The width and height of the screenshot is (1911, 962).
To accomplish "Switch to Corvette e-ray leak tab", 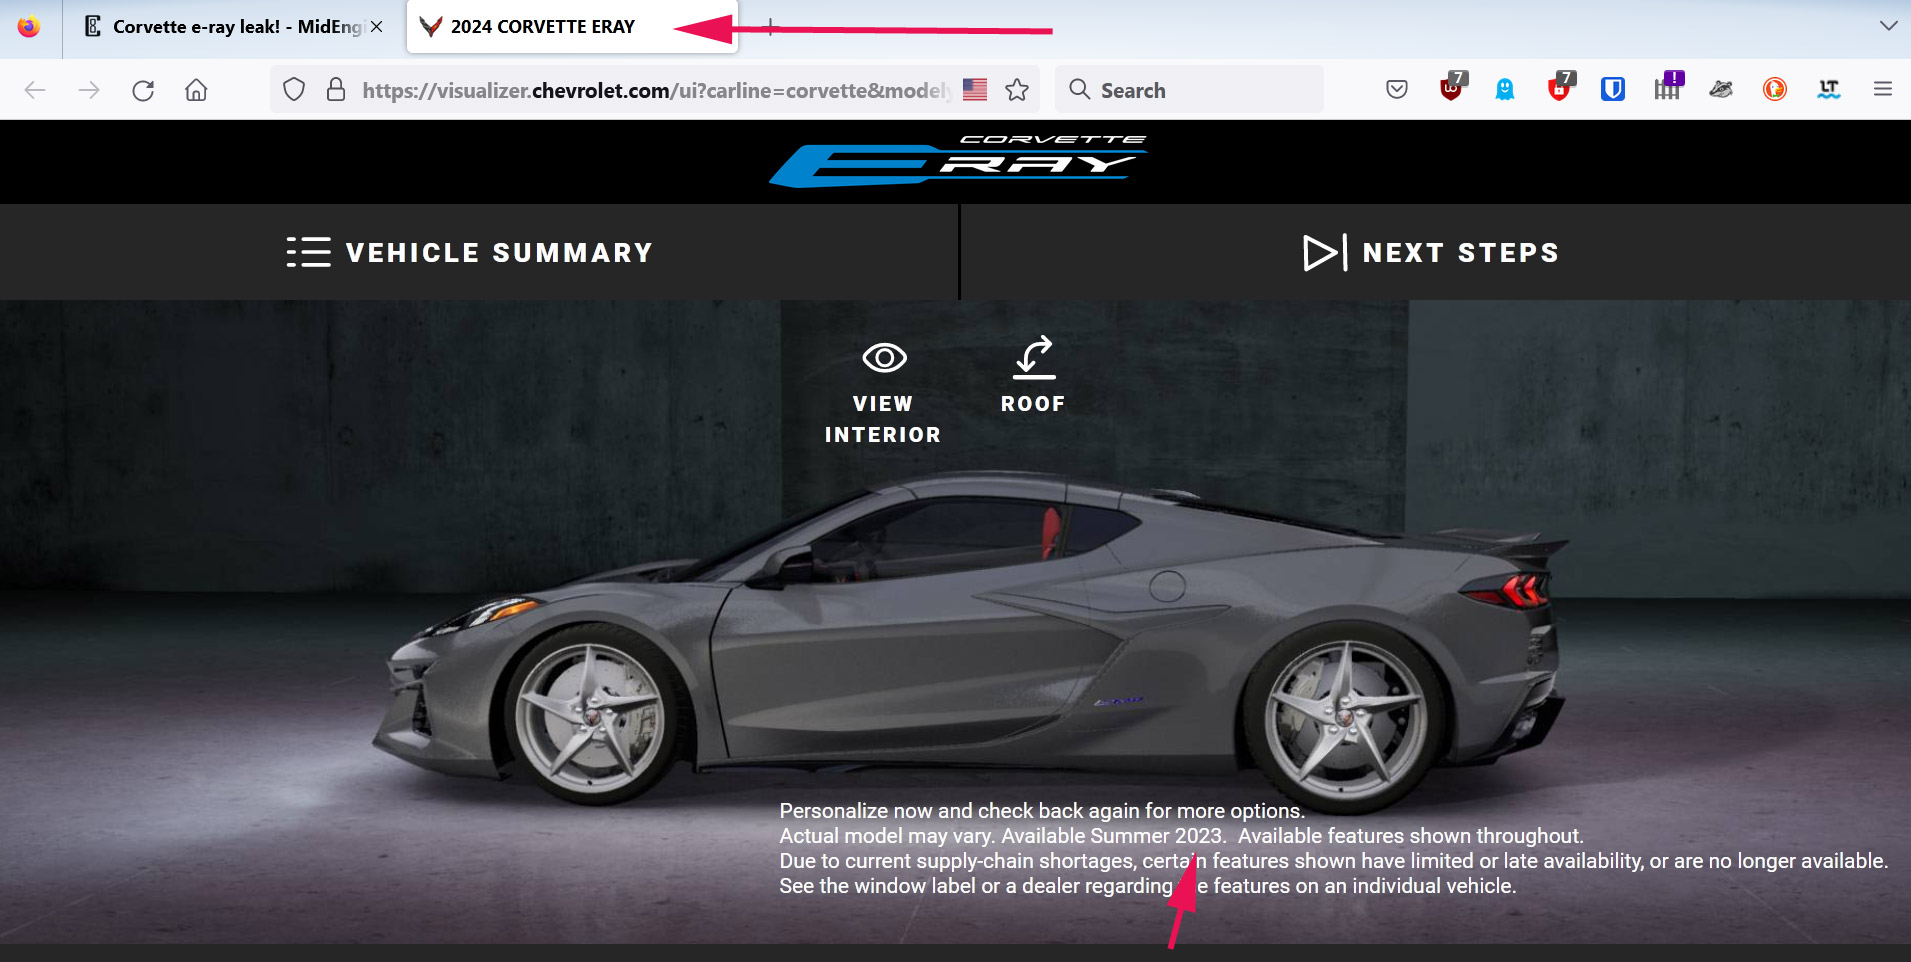I will (225, 27).
